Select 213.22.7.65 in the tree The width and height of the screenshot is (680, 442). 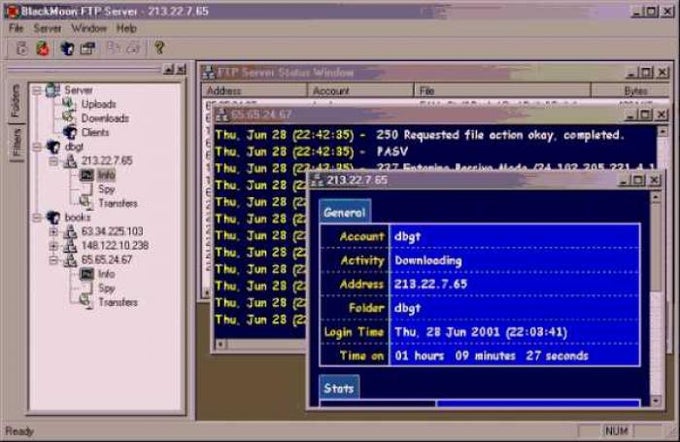coord(107,160)
